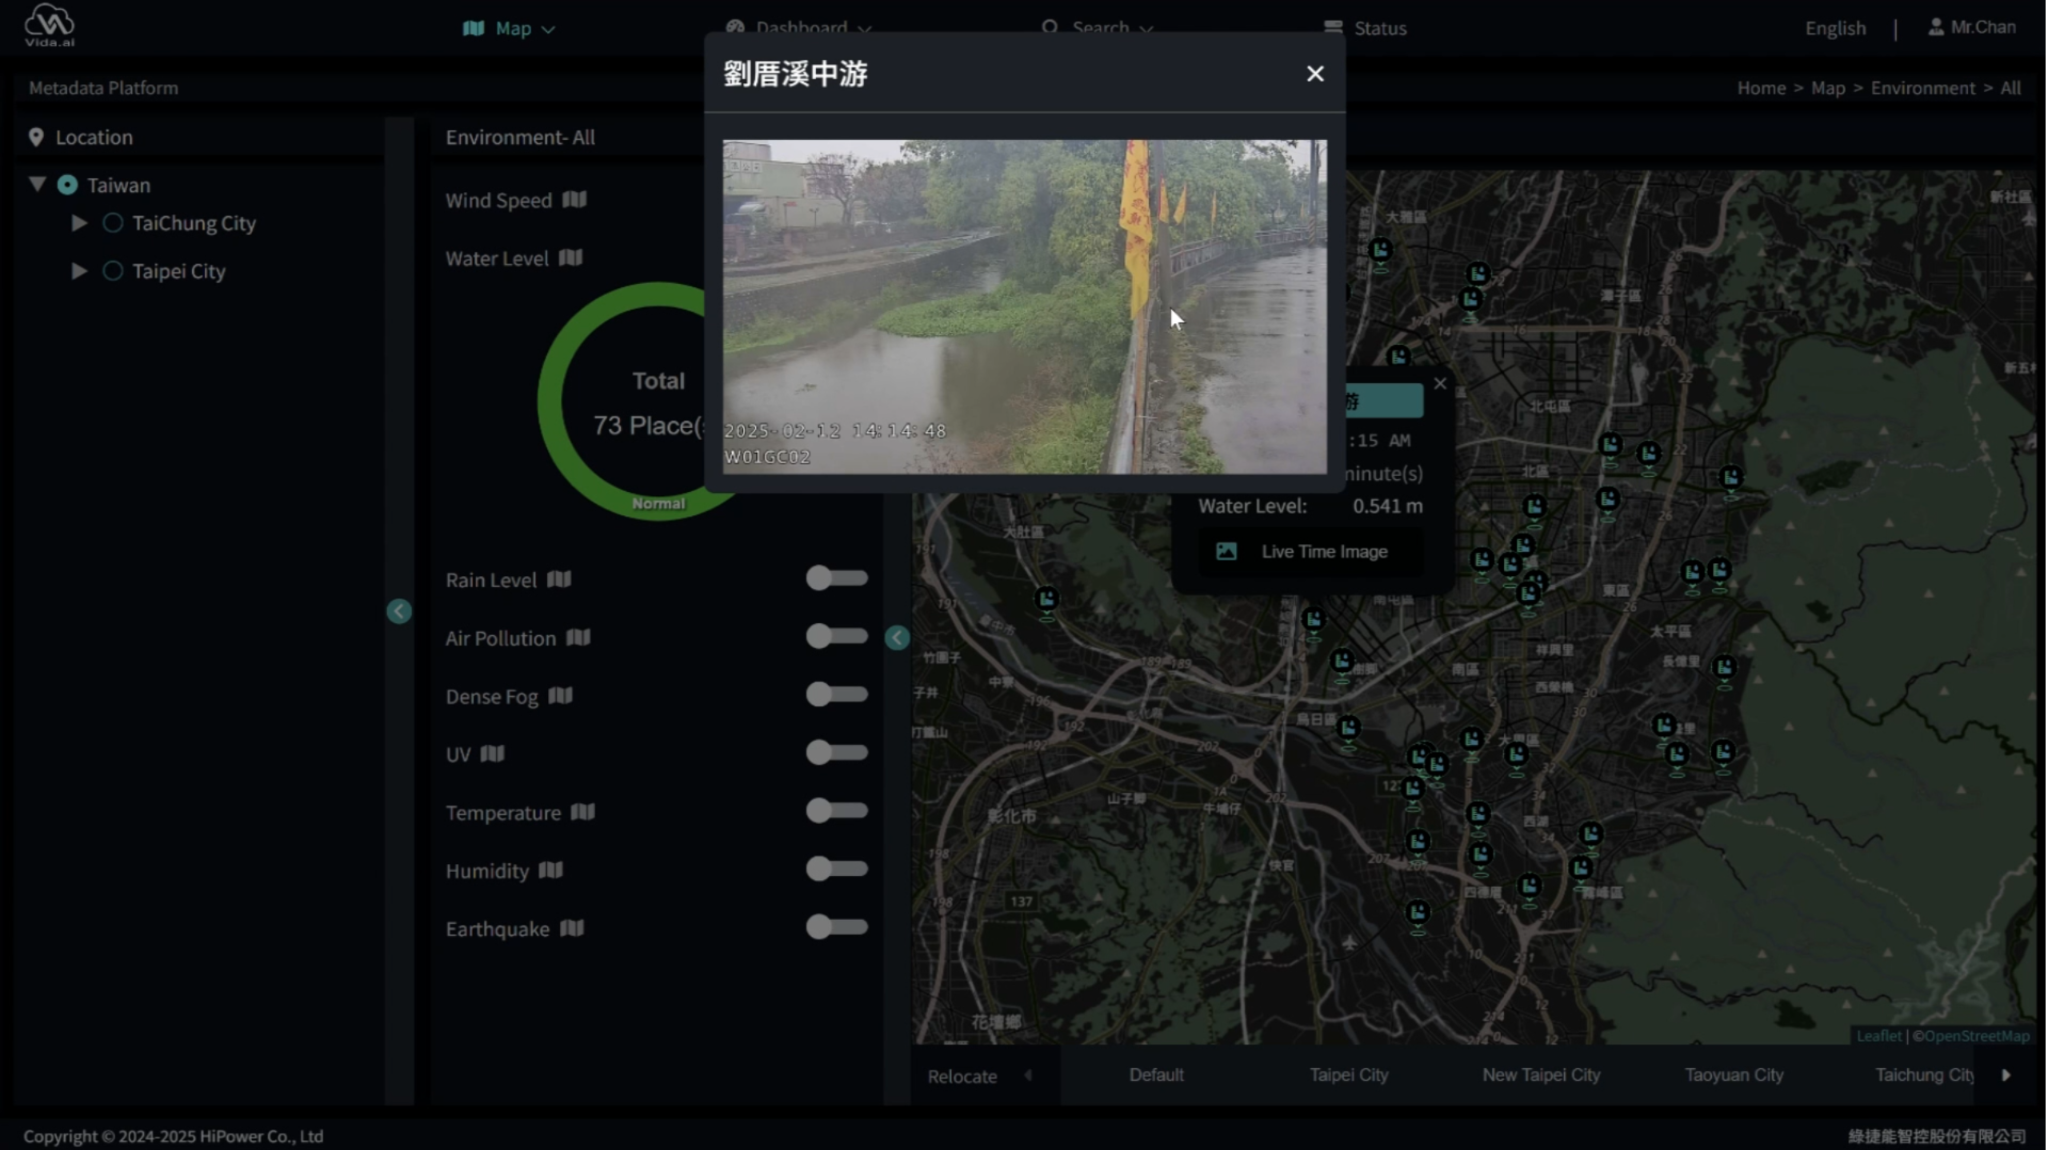Image resolution: width=2046 pixels, height=1150 pixels.
Task: Click the Mr.Chan user profile icon
Action: [x=1936, y=27]
